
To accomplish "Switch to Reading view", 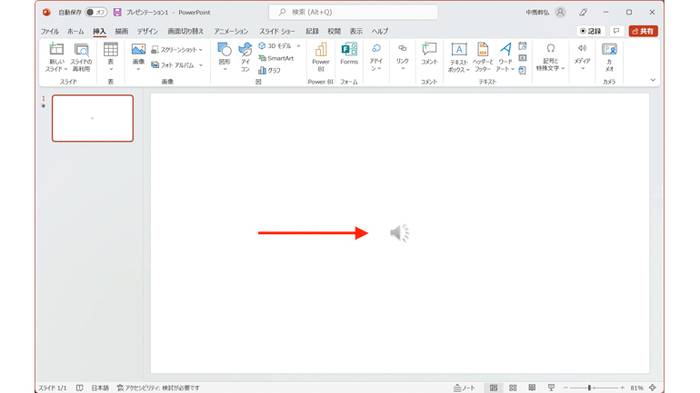I will coord(532,388).
